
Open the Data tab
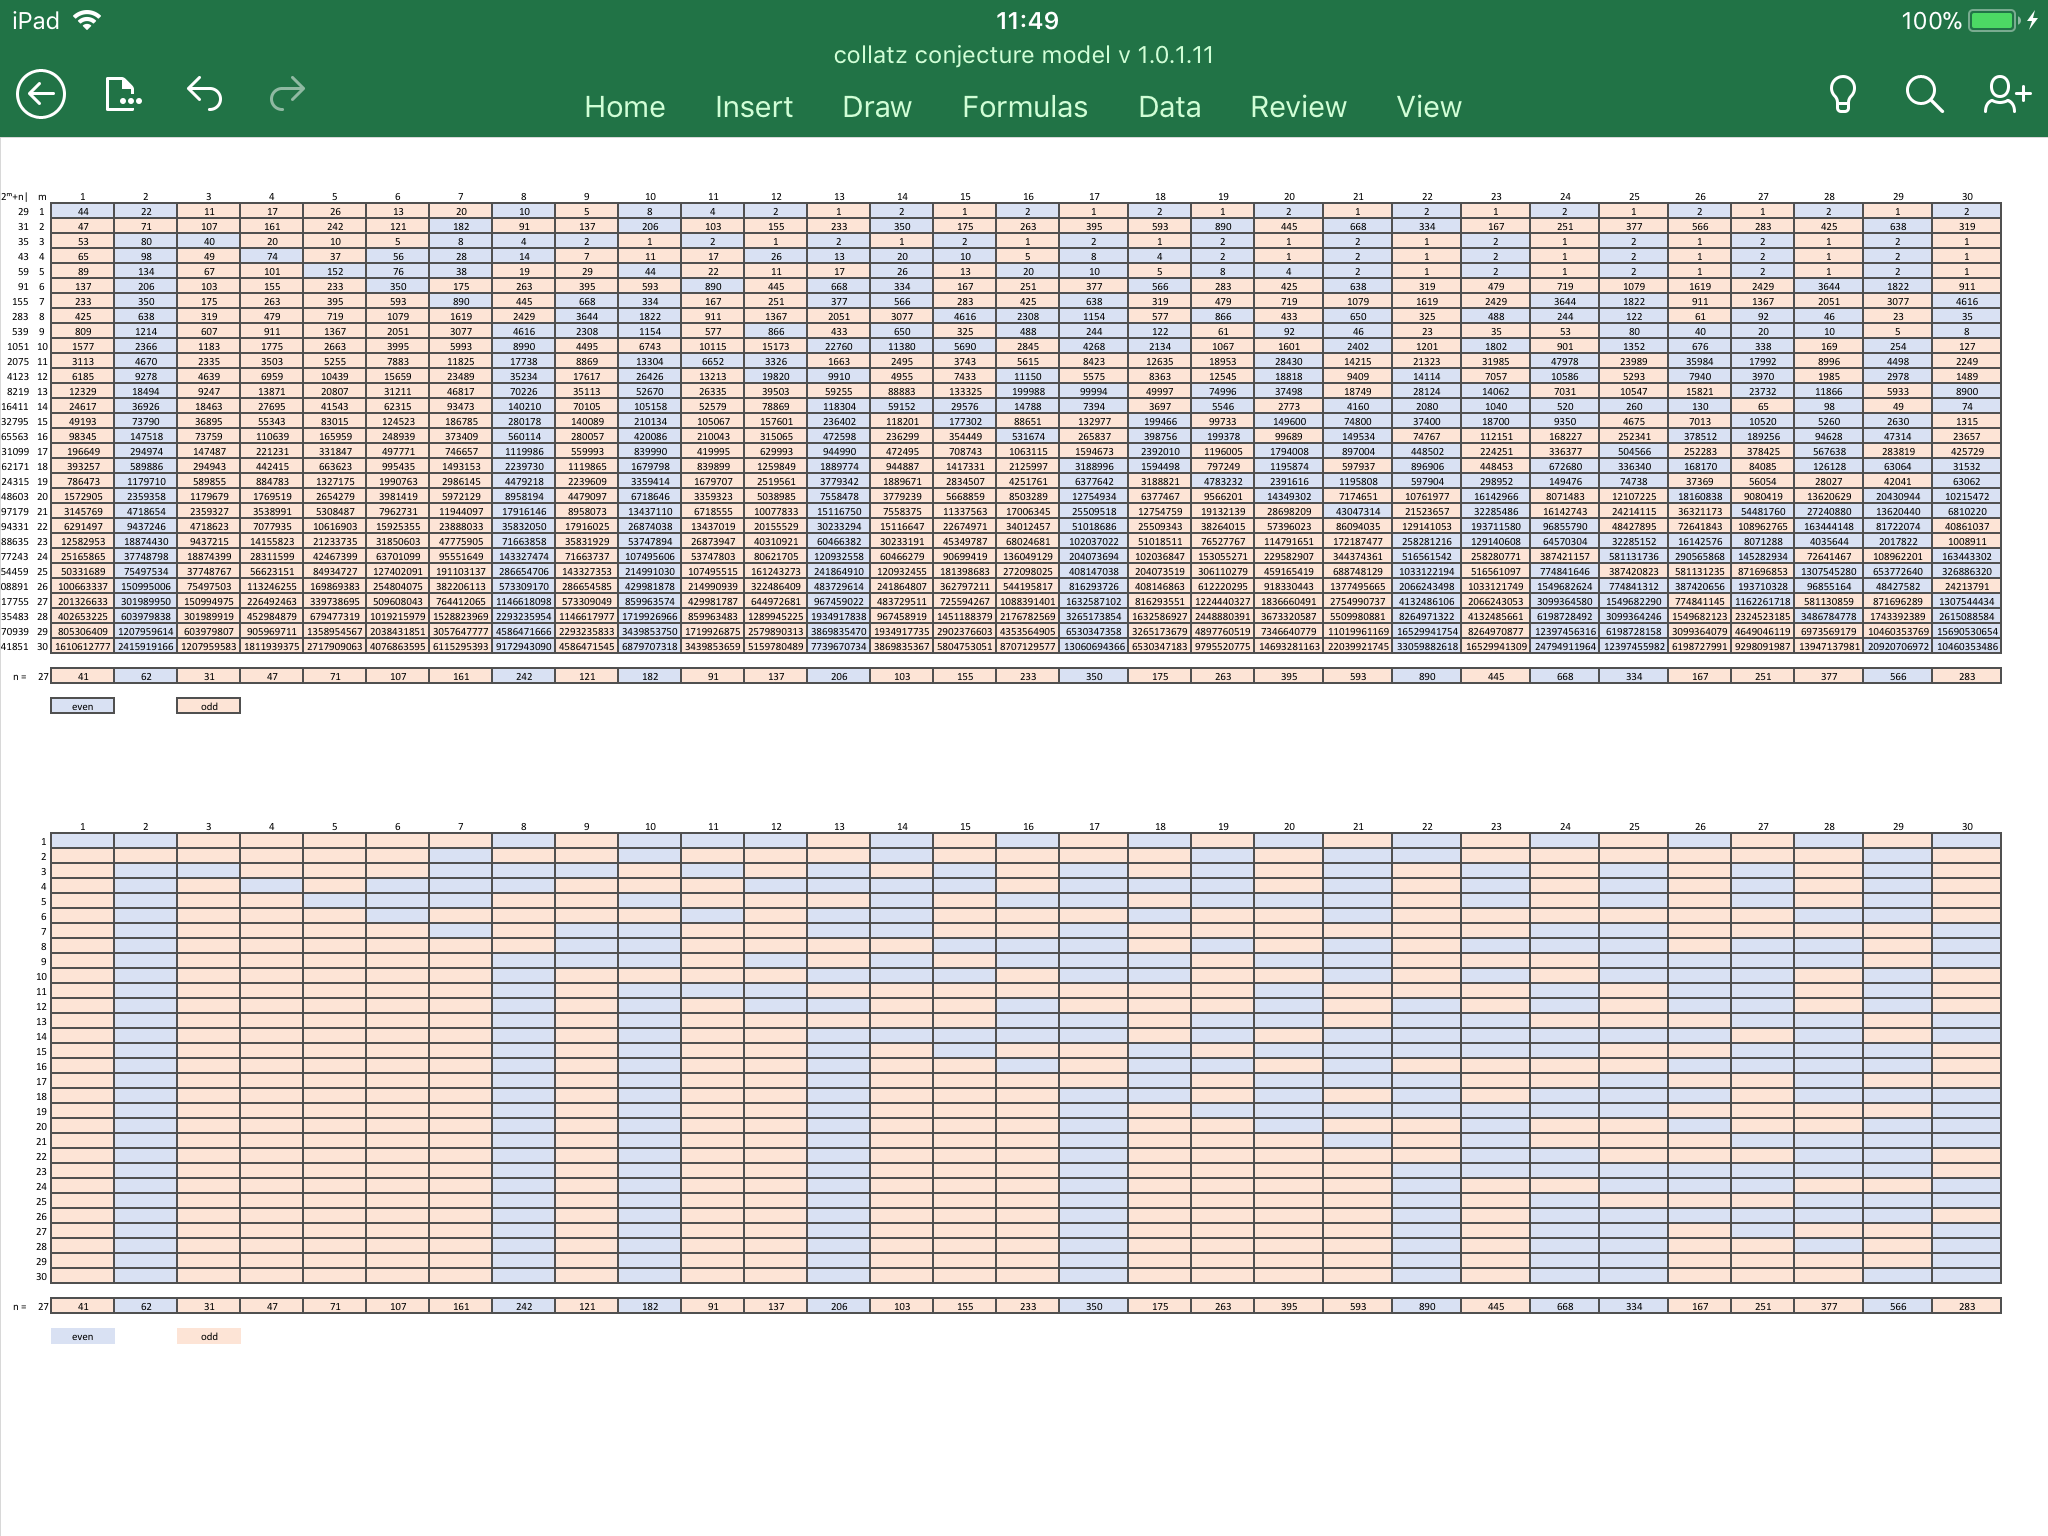1169,107
